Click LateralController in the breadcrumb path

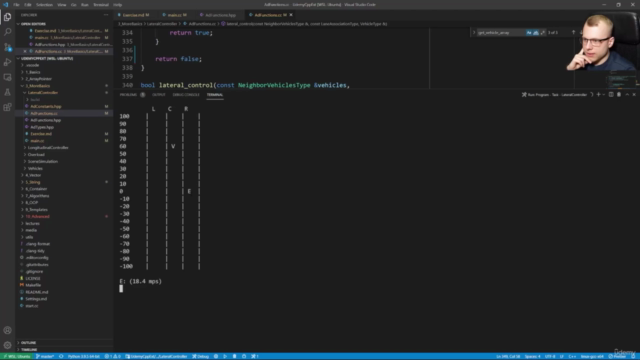click(162, 24)
